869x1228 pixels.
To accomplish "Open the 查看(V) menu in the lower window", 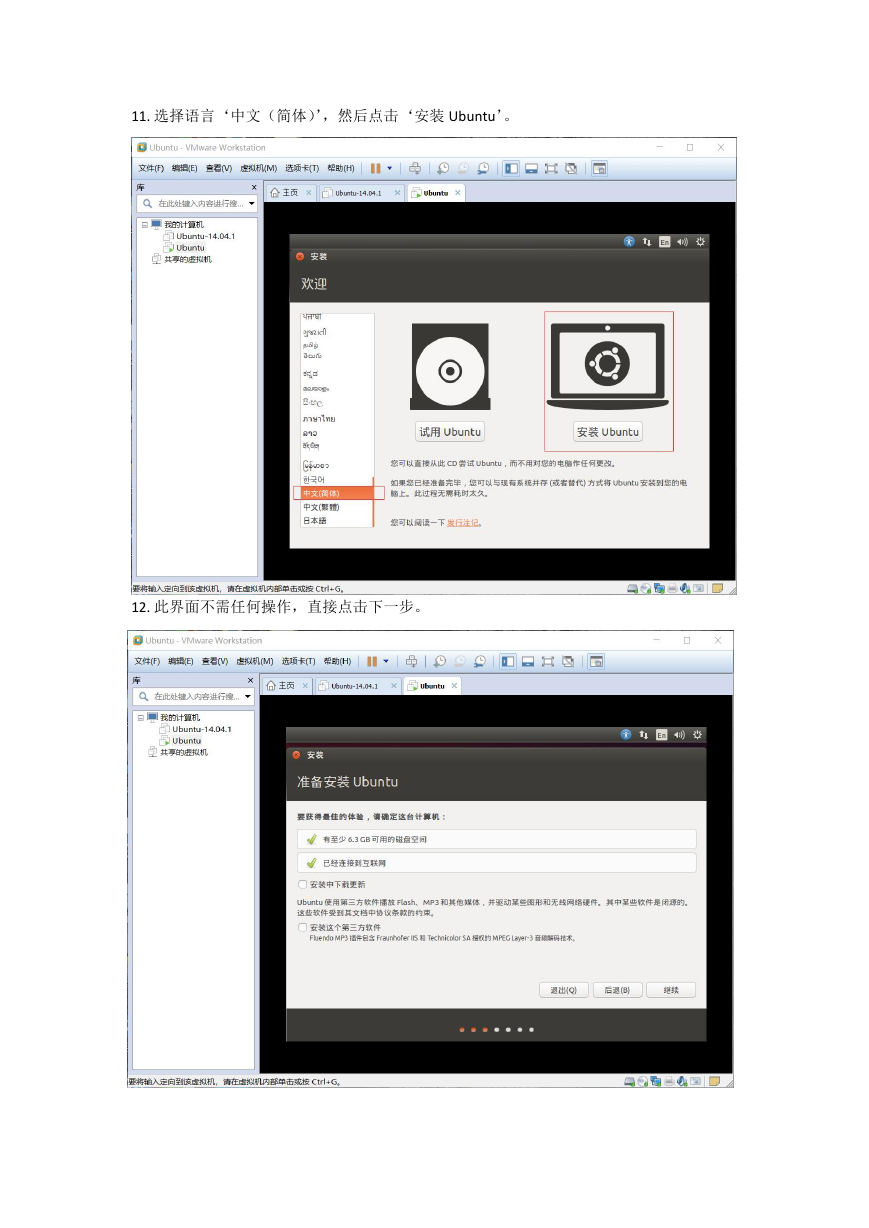I will click(x=215, y=661).
